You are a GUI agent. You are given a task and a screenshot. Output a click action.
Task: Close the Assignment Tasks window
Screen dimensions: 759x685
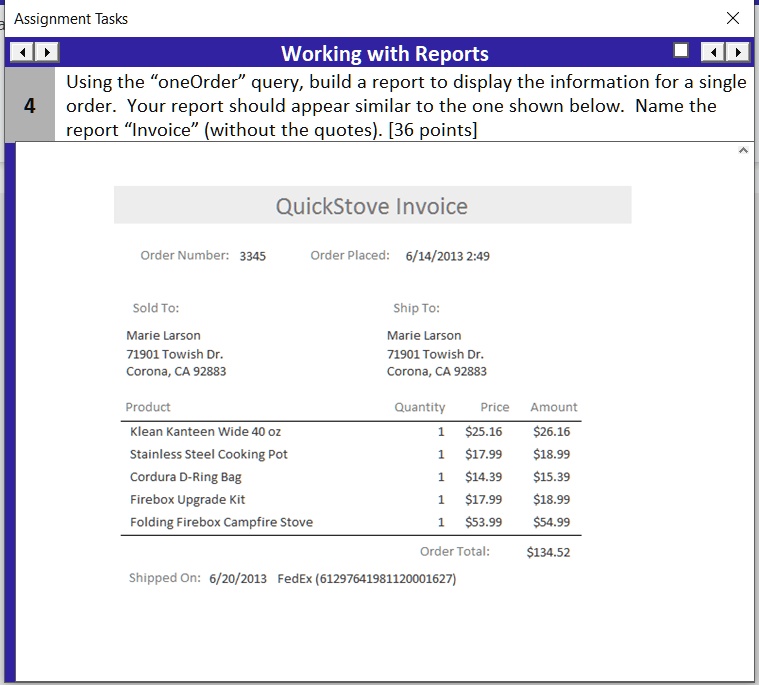(x=733, y=18)
